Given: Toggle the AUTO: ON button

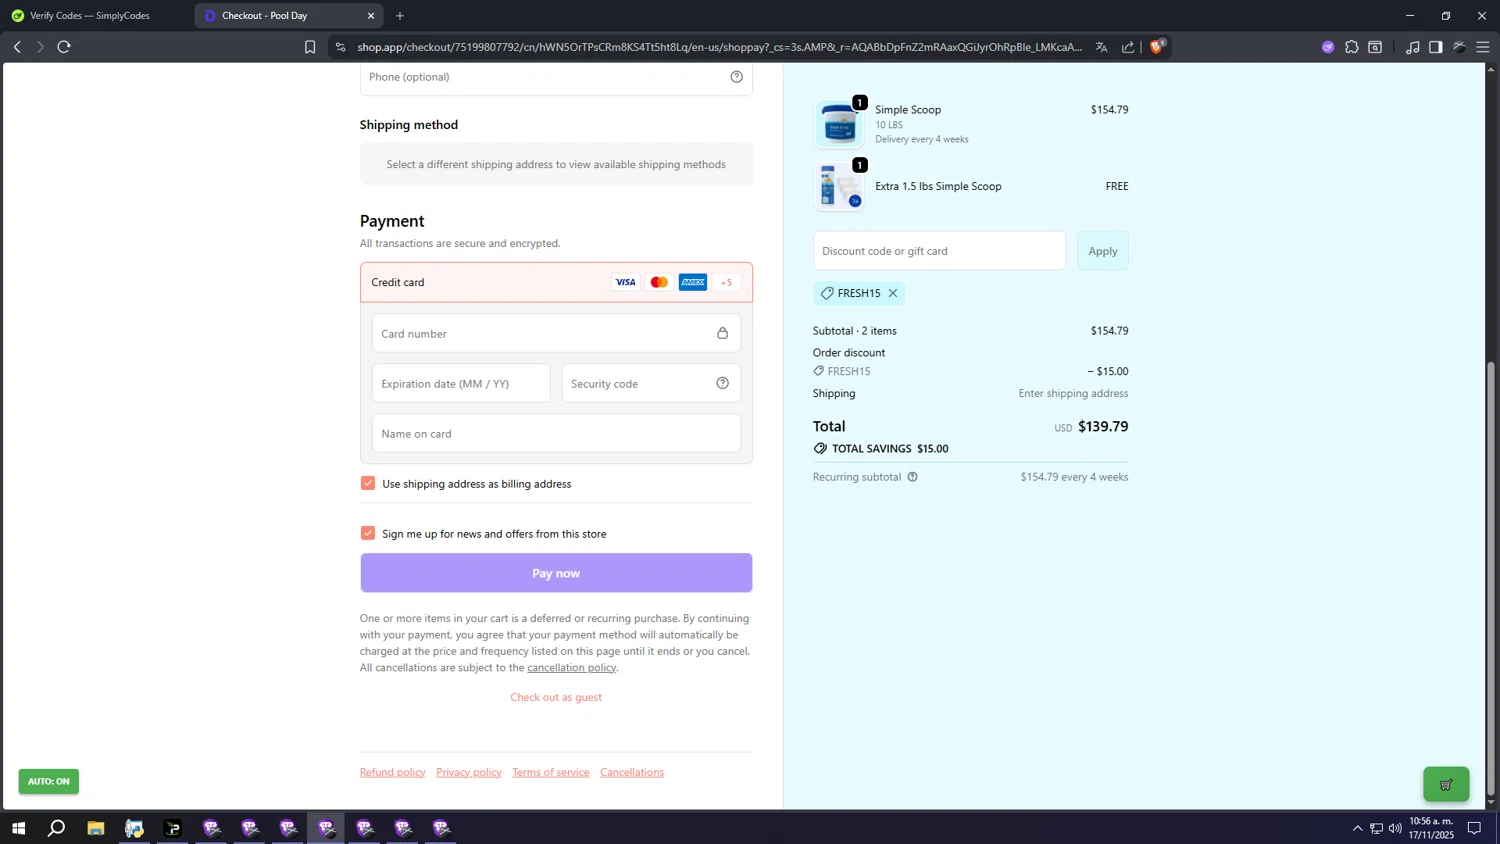Looking at the screenshot, I should click(48, 781).
